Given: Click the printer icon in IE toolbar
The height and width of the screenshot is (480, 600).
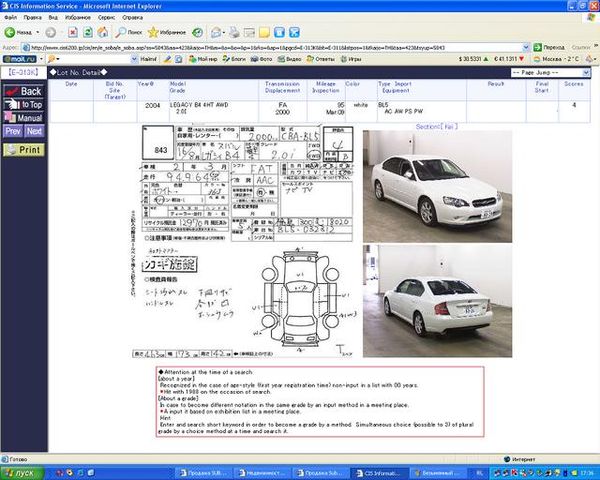Looking at the screenshot, I should click(x=234, y=33).
